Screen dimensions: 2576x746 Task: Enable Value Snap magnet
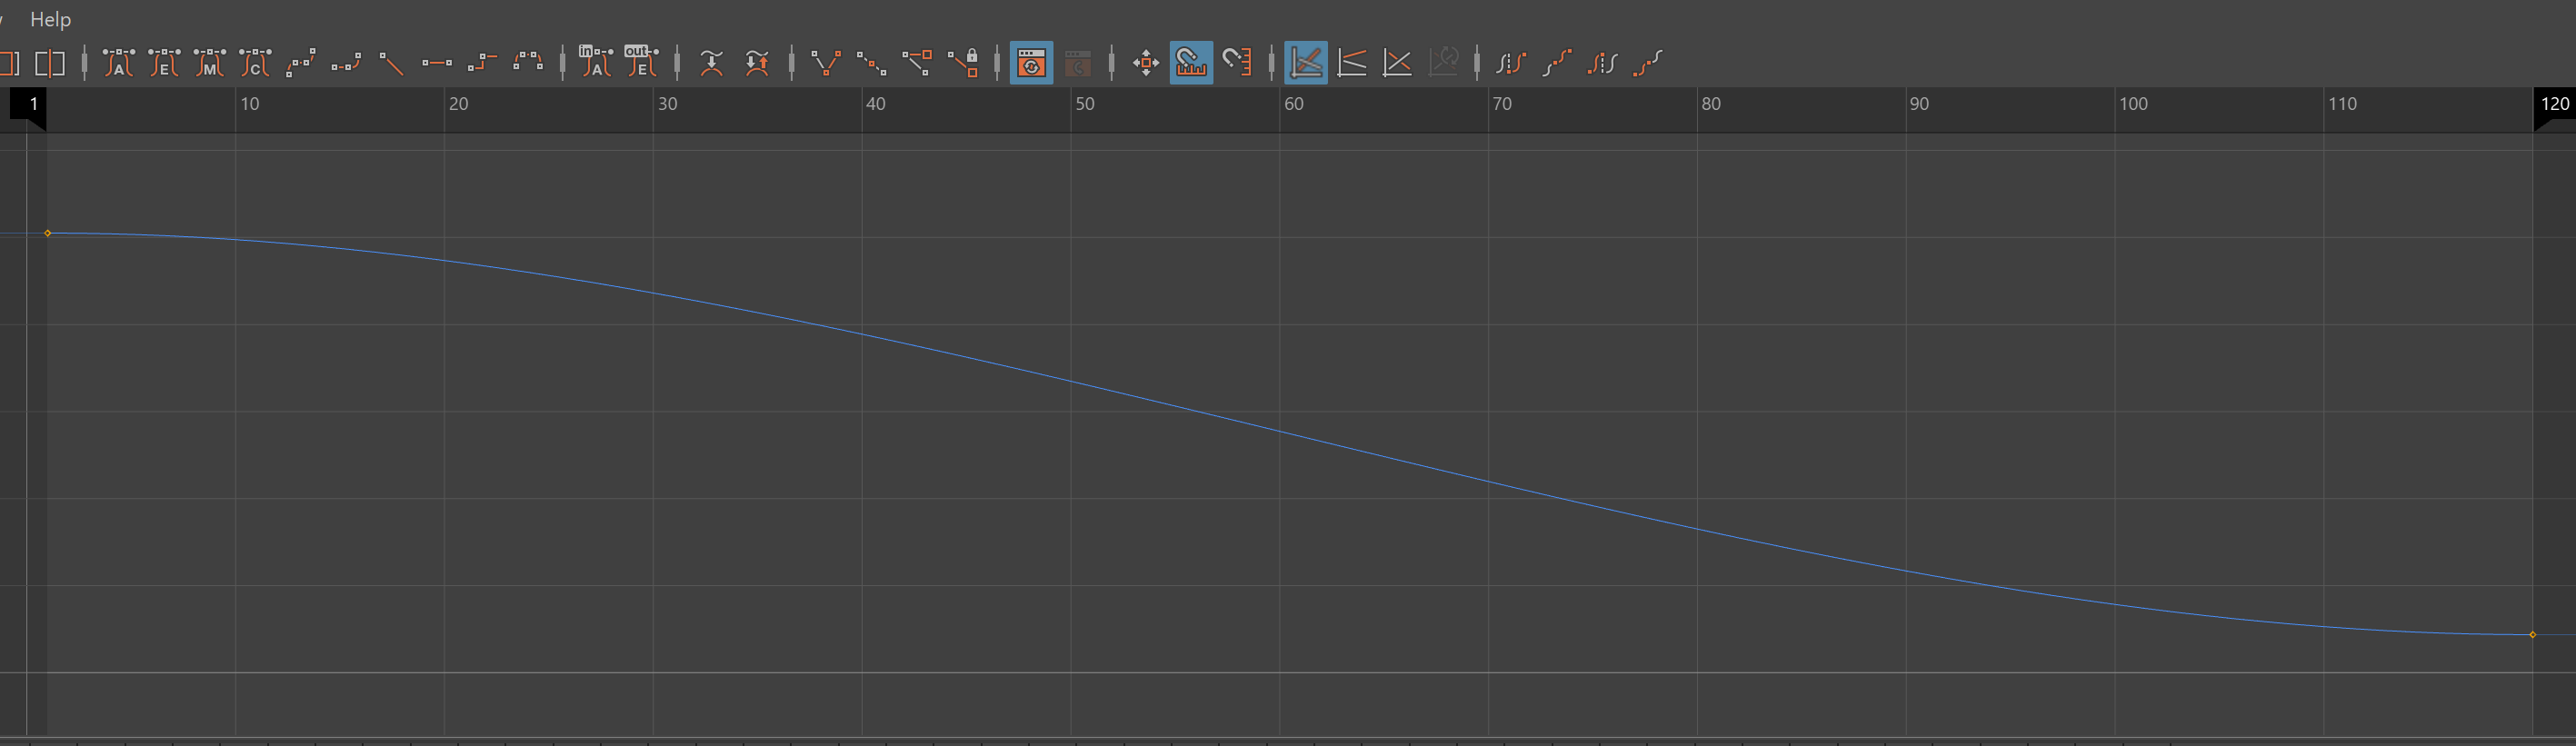(1237, 63)
